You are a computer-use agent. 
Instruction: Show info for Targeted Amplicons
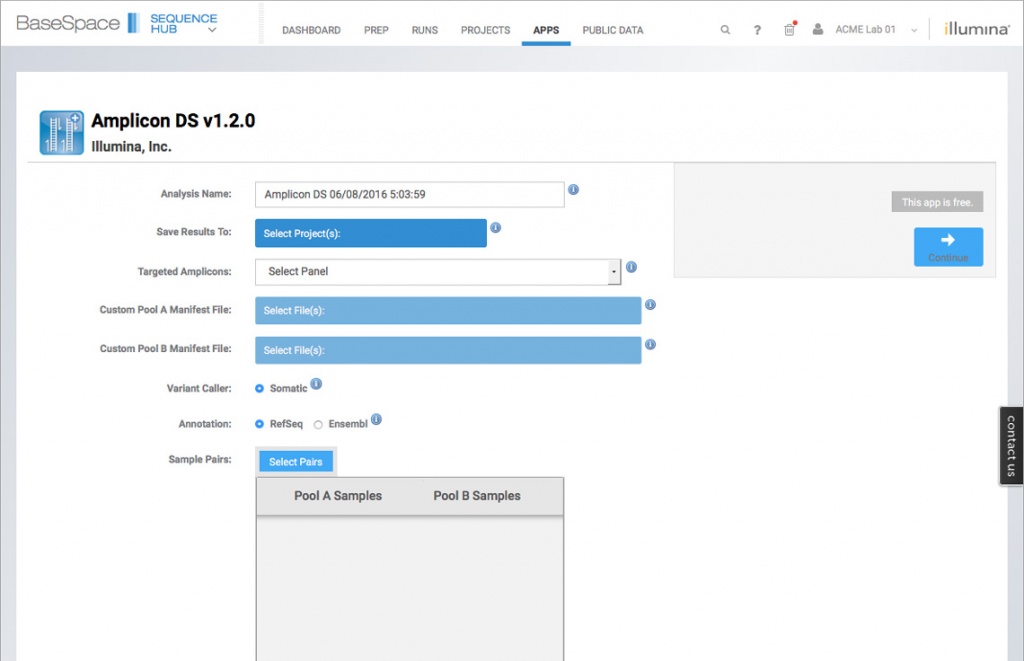tap(632, 266)
